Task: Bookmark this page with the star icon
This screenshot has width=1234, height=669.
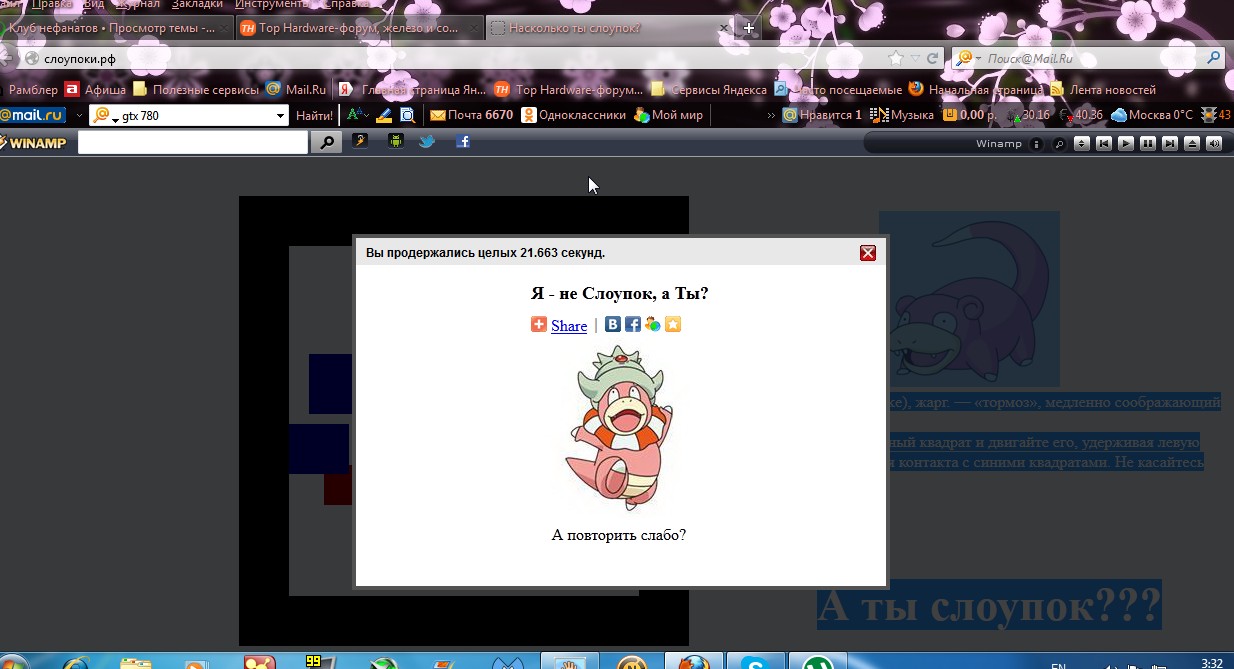Action: 896,58
